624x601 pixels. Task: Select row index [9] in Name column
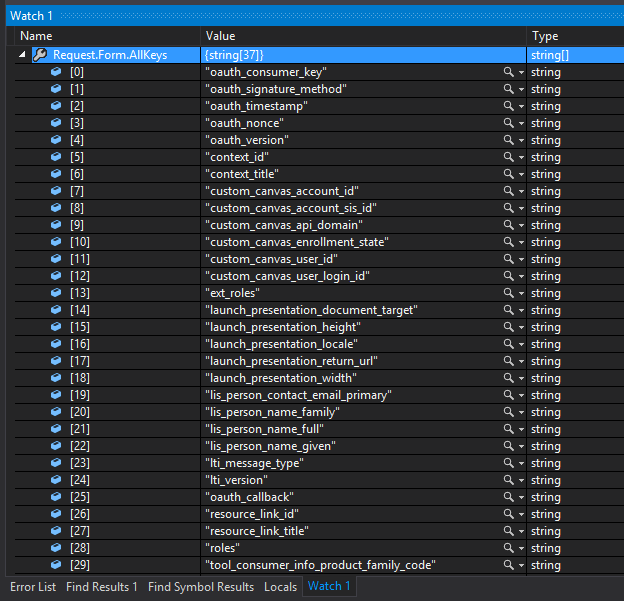[x=77, y=225]
